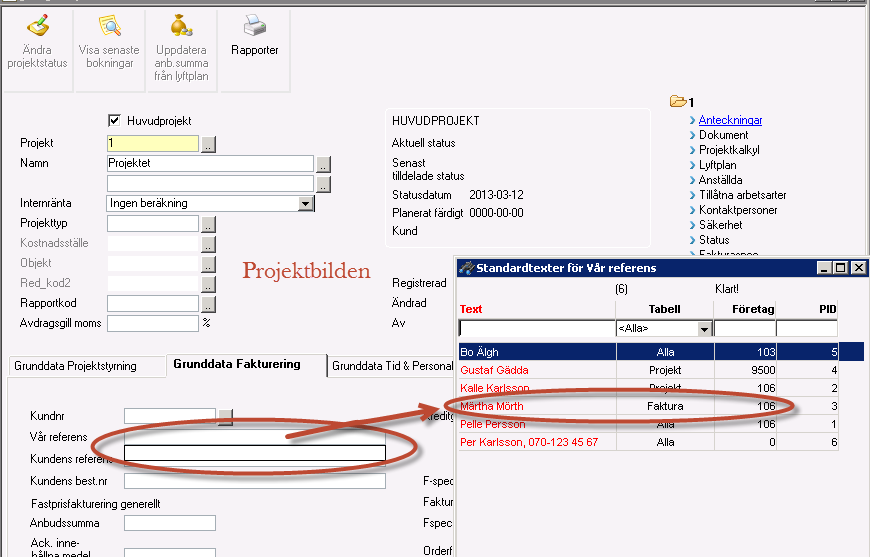Open the Red_kod2 lookup button

point(208,284)
